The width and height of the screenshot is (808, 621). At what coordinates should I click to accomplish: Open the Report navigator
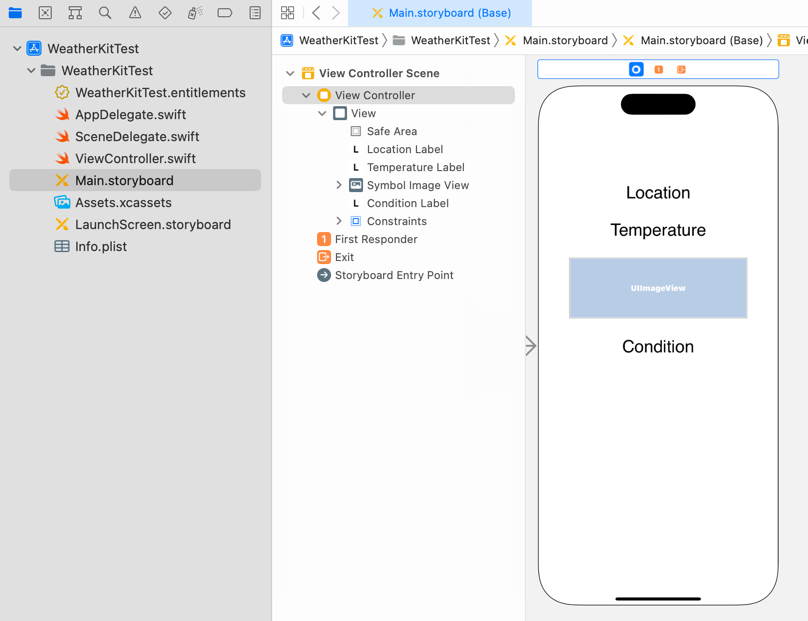pos(255,13)
